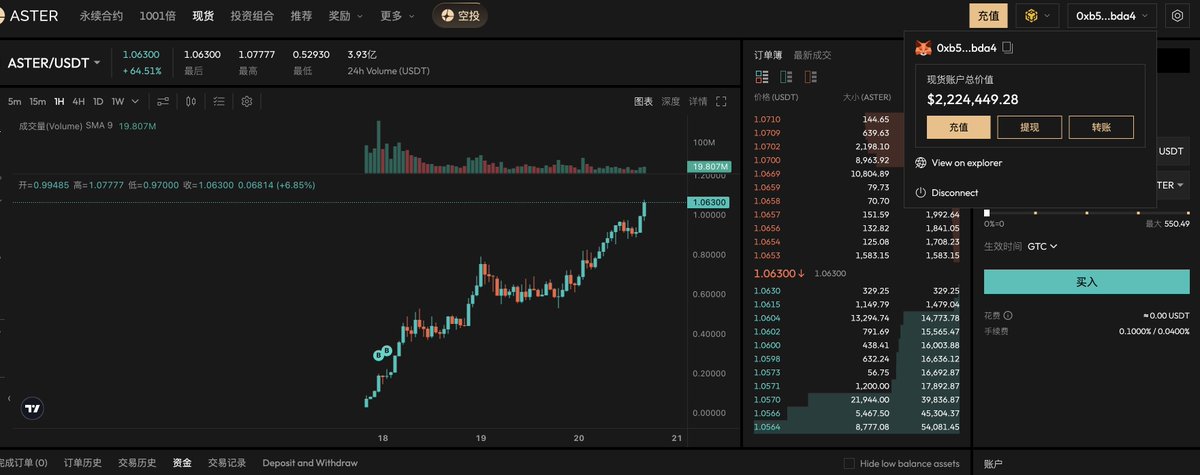Expand the 更多 more menu

click(398, 16)
